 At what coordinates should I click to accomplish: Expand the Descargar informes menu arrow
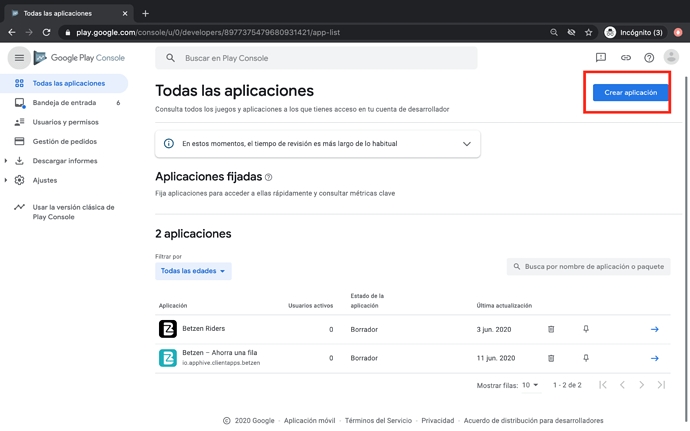pos(6,161)
